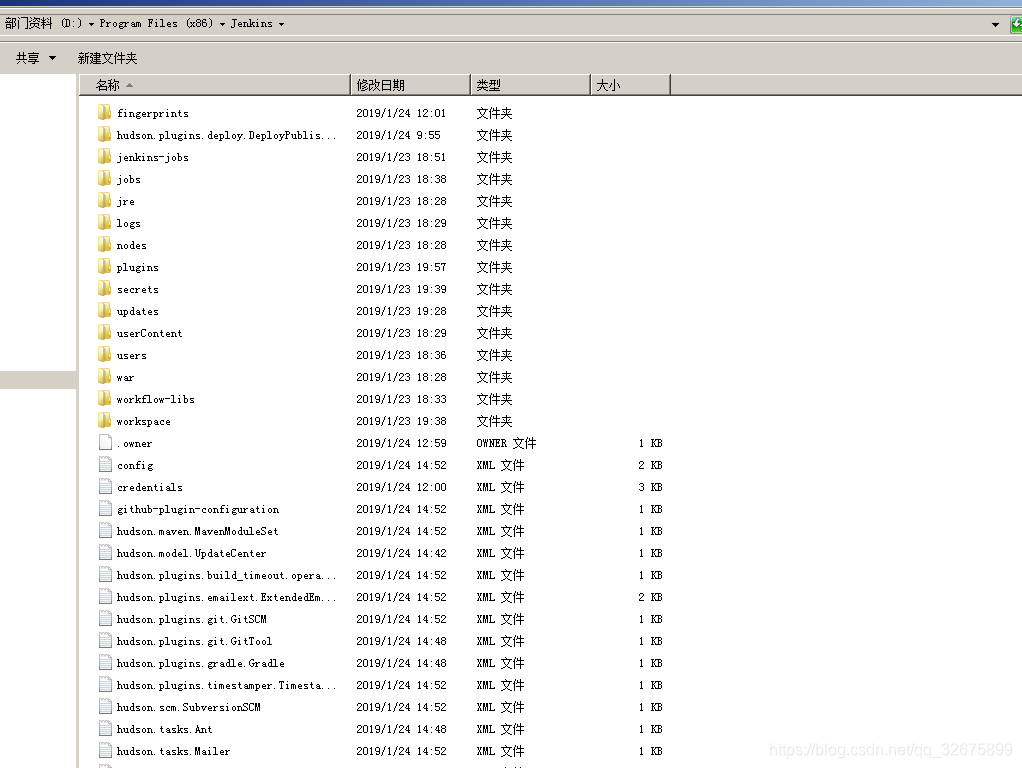
Task: Select the war folder icon
Action: tap(104, 377)
